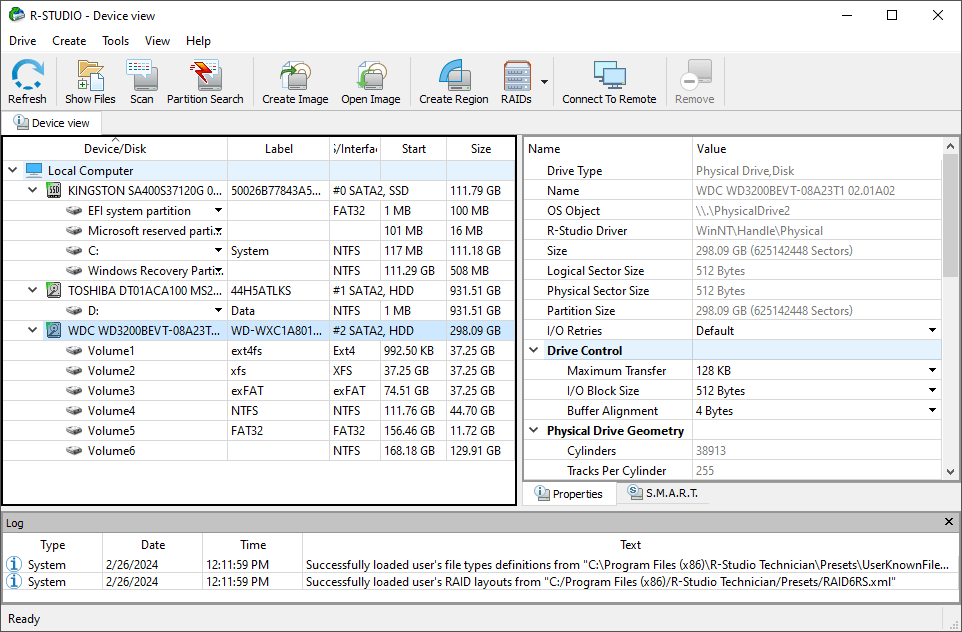Viewport: 962px width, 632px height.
Task: Close the Log panel
Action: (949, 522)
